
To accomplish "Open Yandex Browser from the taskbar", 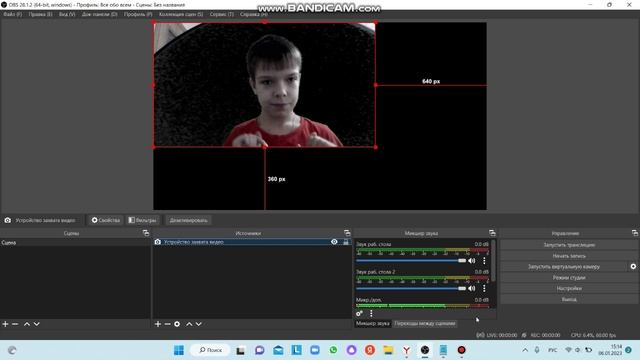I will (407, 350).
